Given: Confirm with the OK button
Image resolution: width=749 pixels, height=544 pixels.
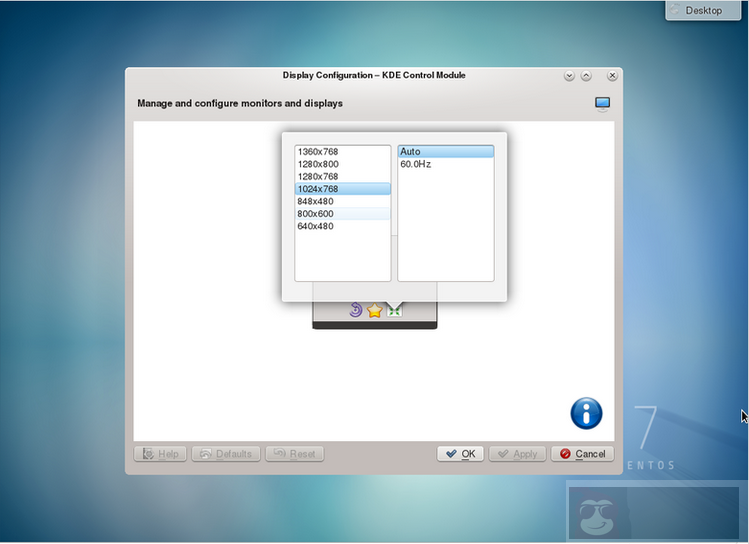Looking at the screenshot, I should 460,454.
